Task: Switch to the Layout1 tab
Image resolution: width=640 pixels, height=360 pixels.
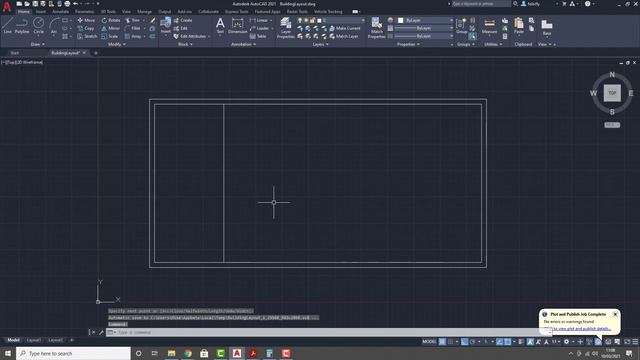Action: (x=33, y=340)
